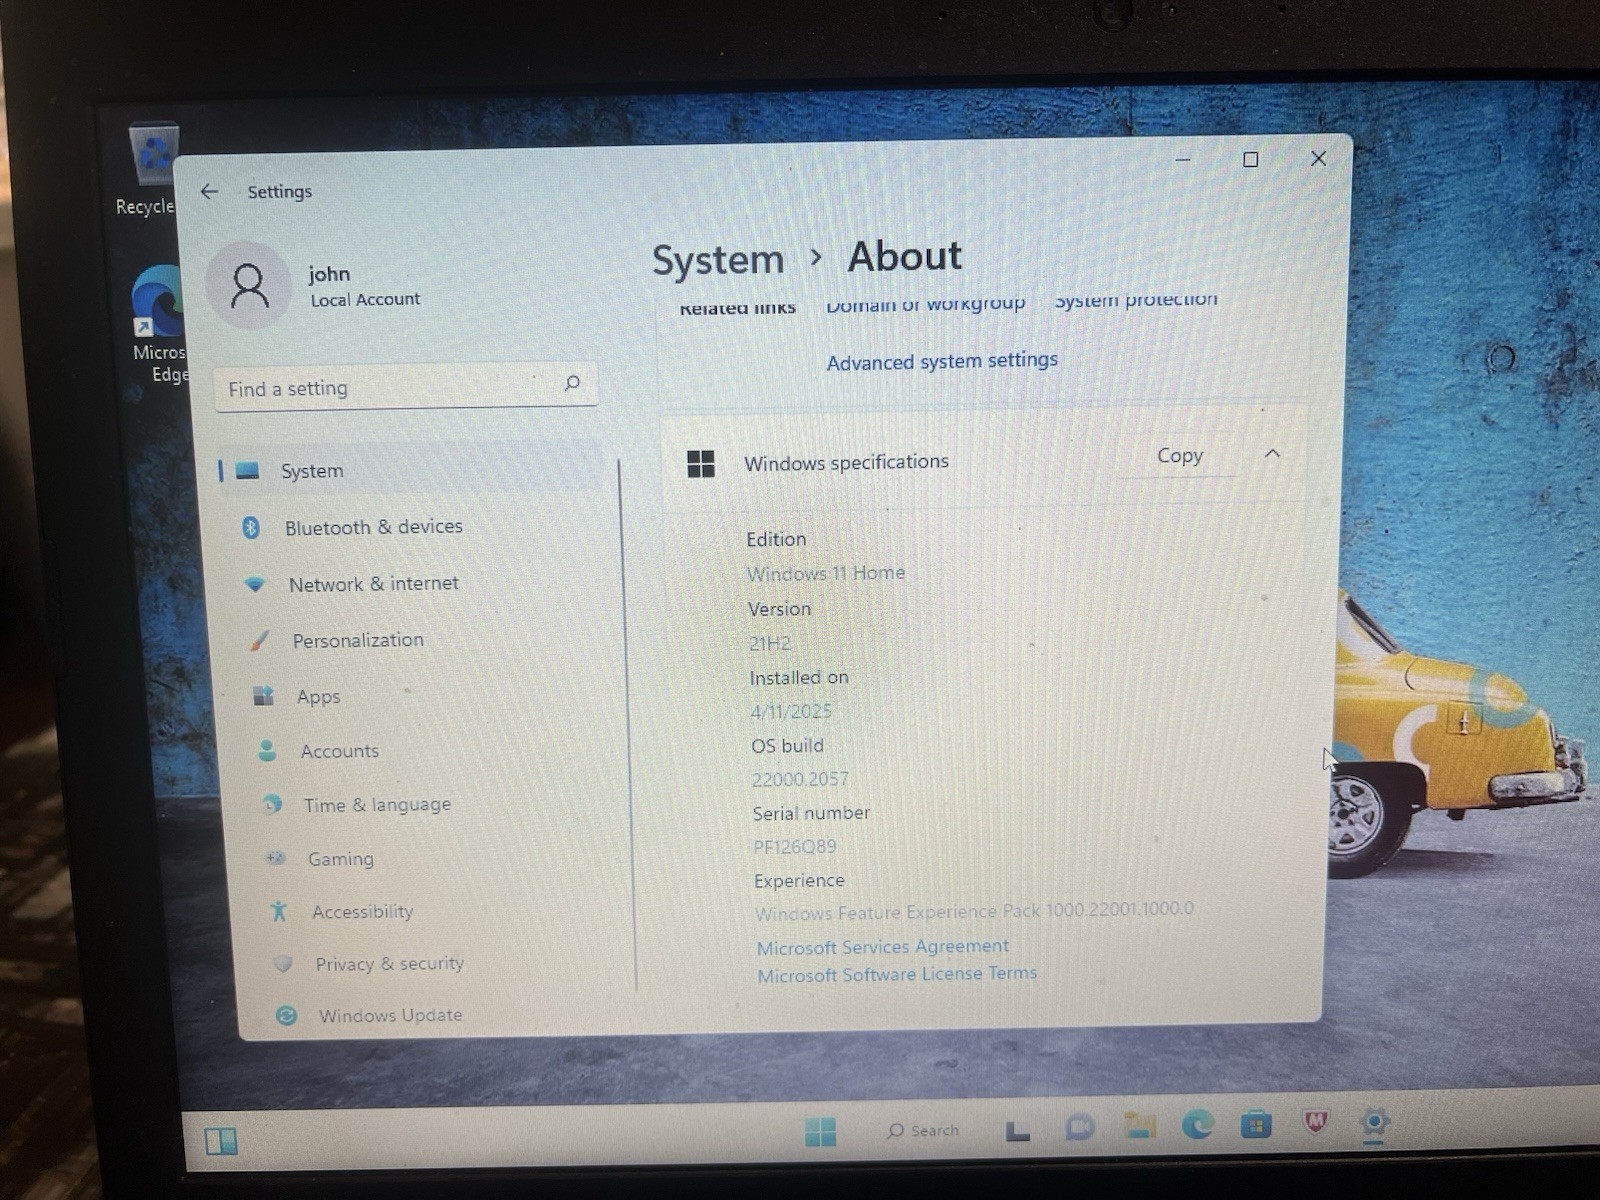Open the Chat icon on taskbar
The width and height of the screenshot is (1600, 1200).
pos(1079,1128)
